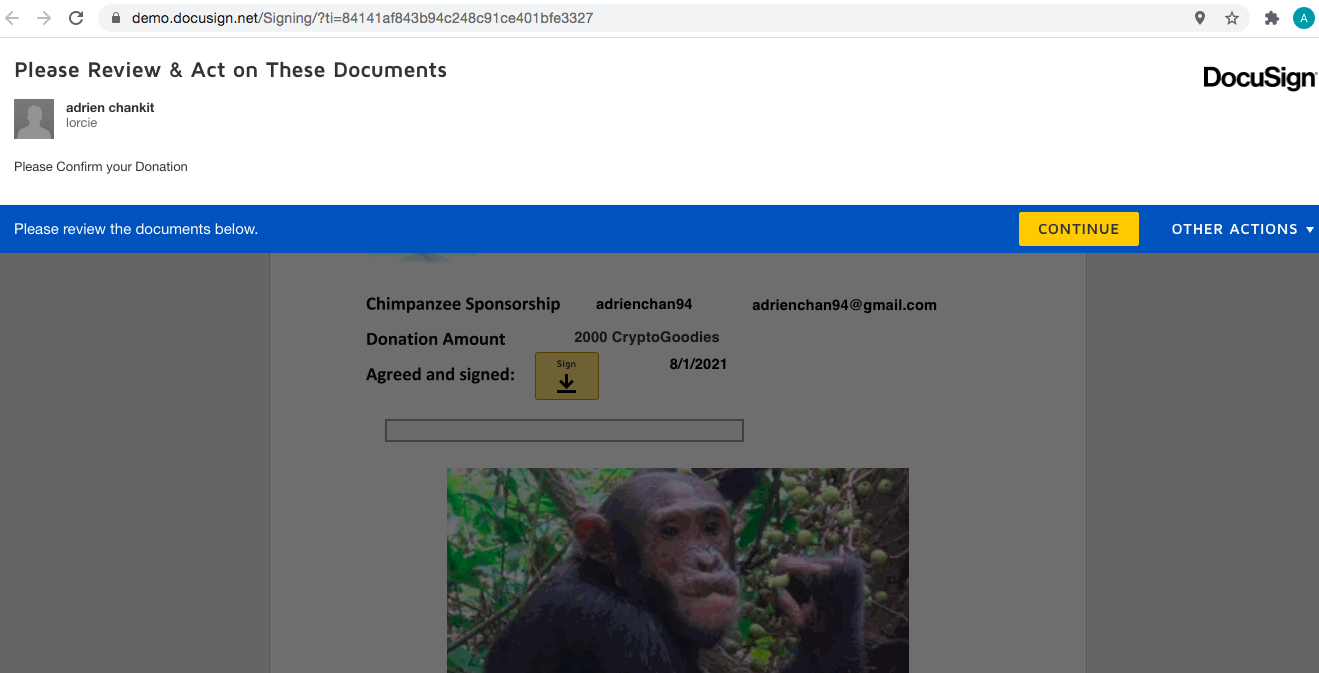This screenshot has width=1319, height=673.
Task: Click the adrienchan94 name value
Action: coord(644,304)
